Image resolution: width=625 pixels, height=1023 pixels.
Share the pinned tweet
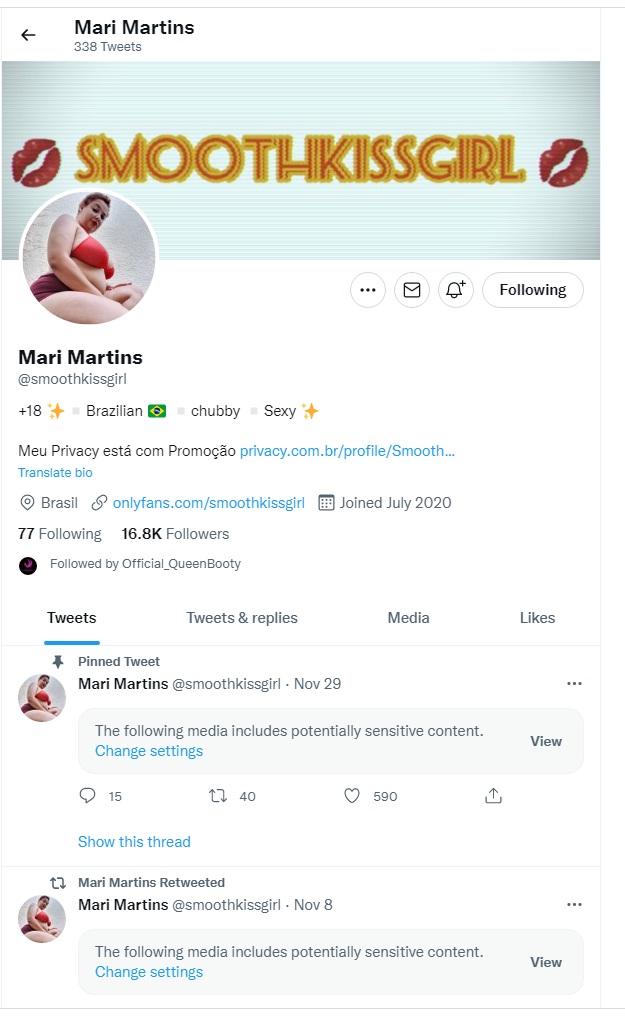click(x=493, y=795)
